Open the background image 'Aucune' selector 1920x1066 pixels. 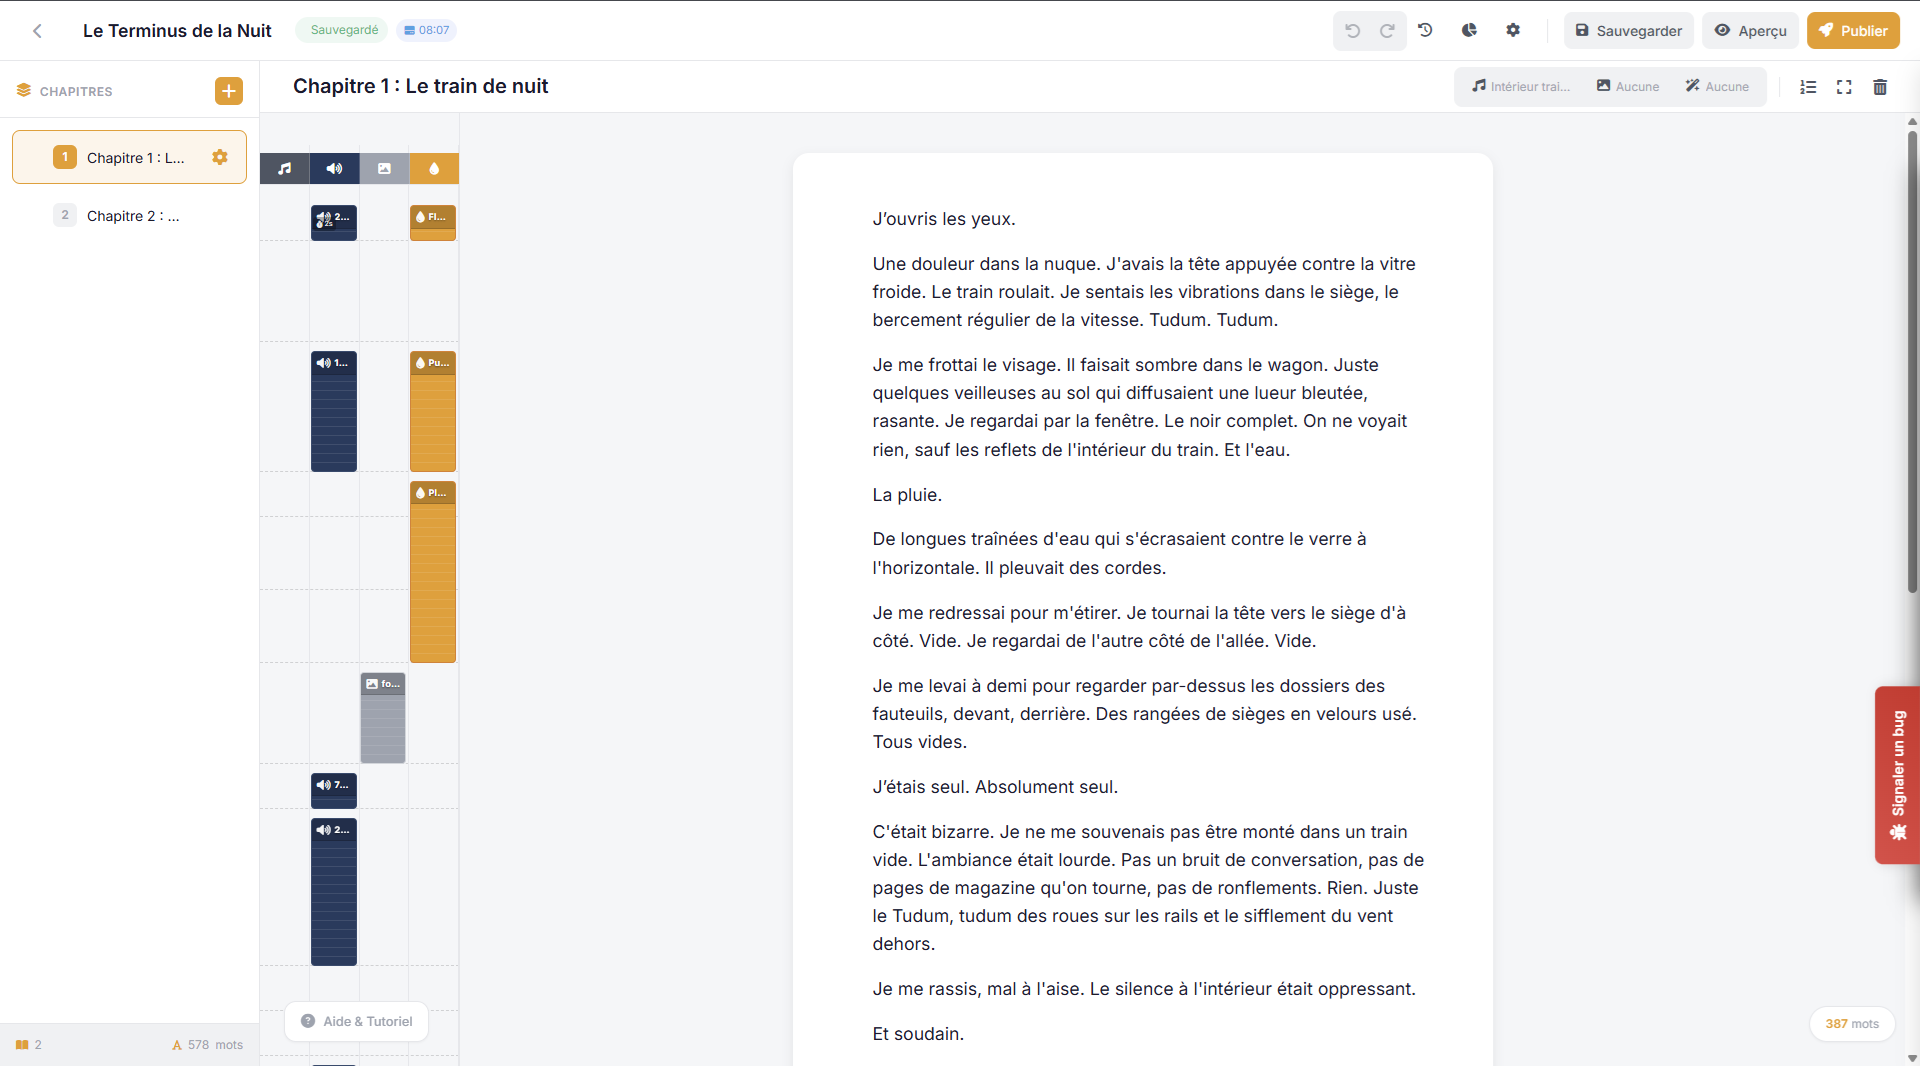coord(1628,87)
